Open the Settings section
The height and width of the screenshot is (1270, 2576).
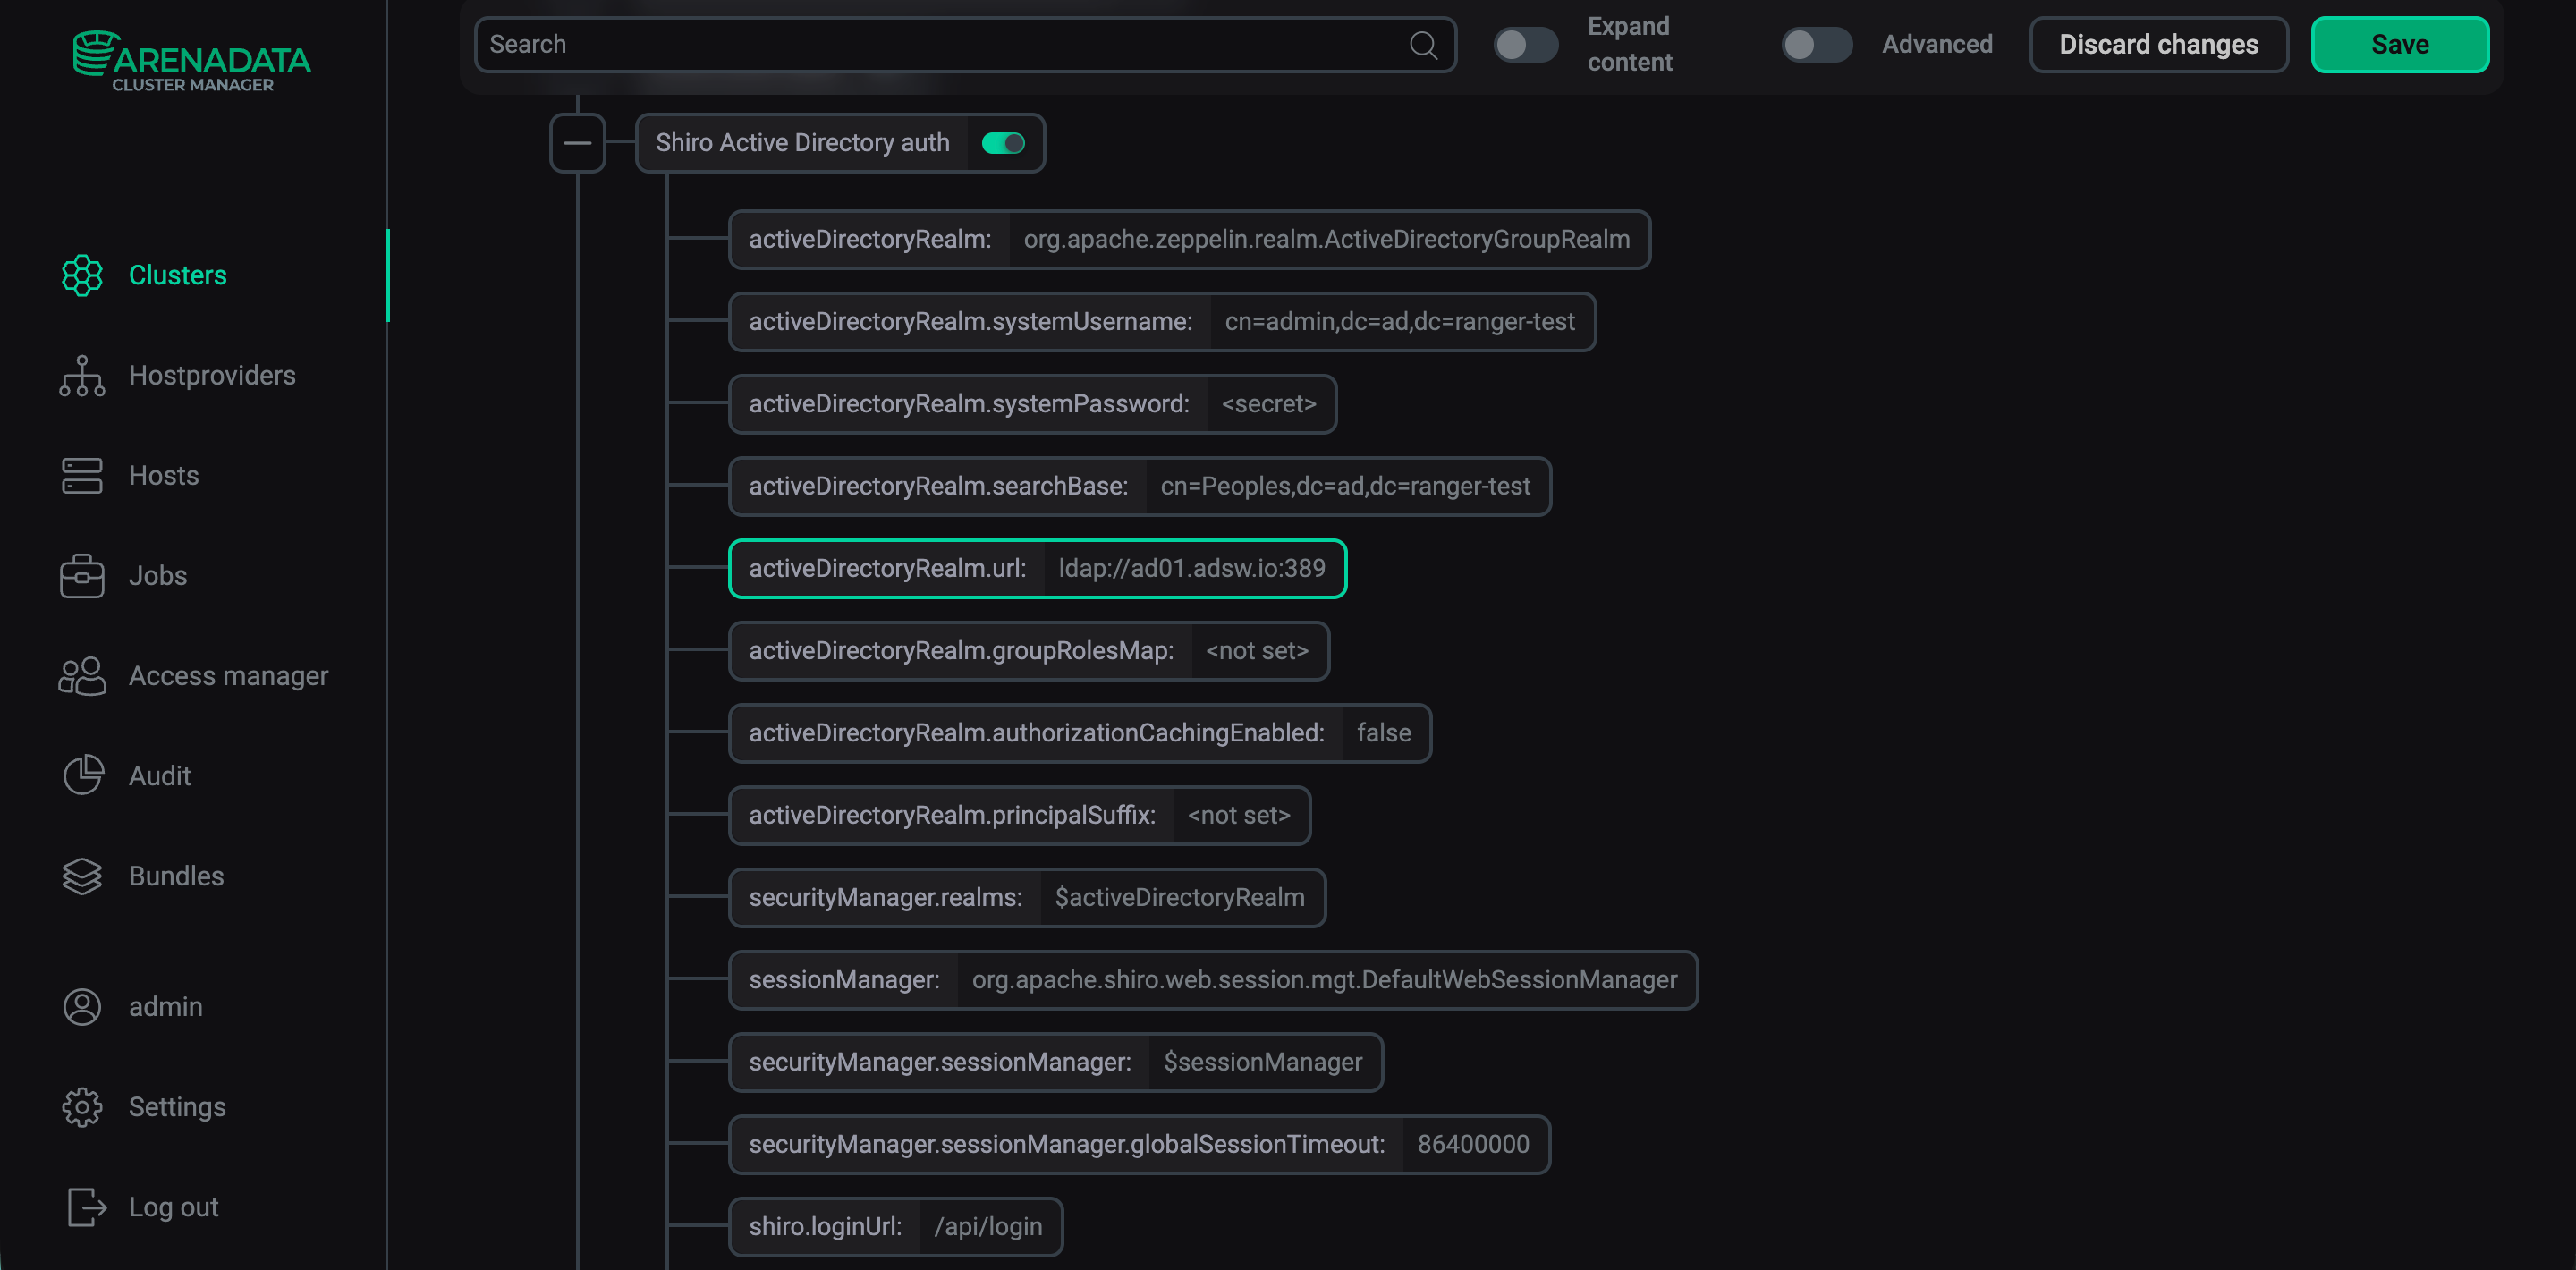click(x=176, y=1106)
